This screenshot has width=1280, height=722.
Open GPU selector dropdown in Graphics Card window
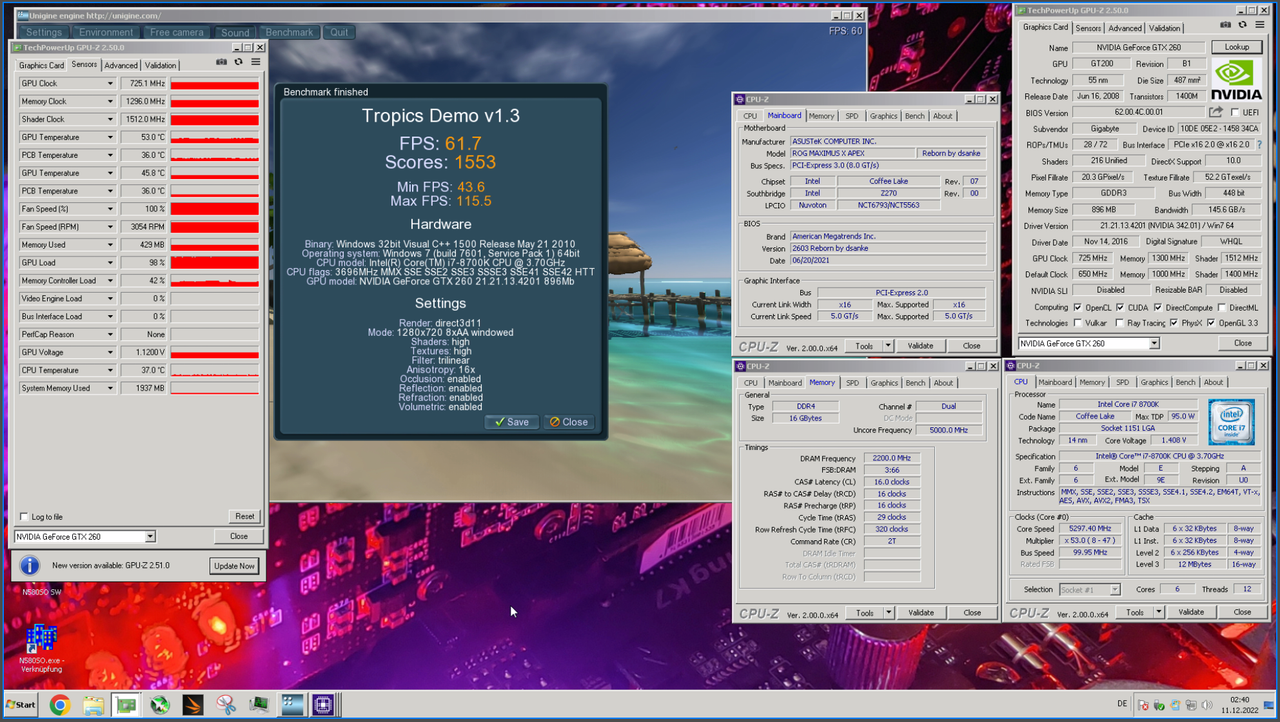point(1154,343)
